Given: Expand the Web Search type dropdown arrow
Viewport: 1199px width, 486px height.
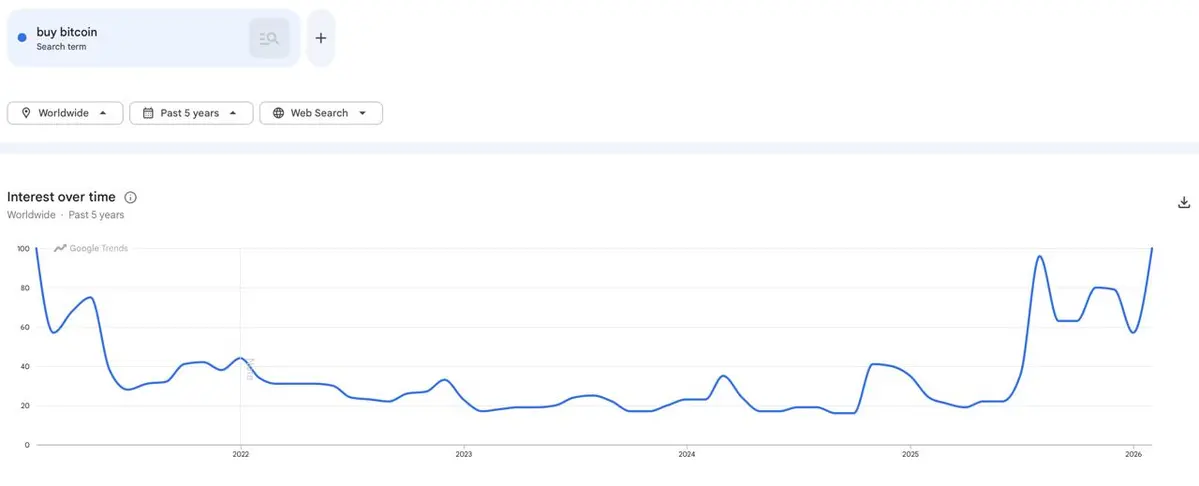Looking at the screenshot, I should point(362,113).
